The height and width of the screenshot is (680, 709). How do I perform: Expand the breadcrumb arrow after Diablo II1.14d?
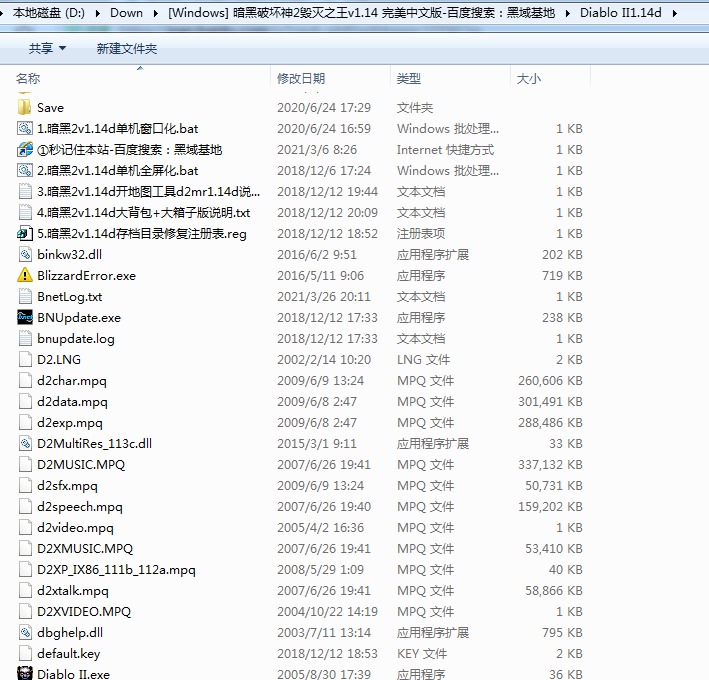pos(675,13)
